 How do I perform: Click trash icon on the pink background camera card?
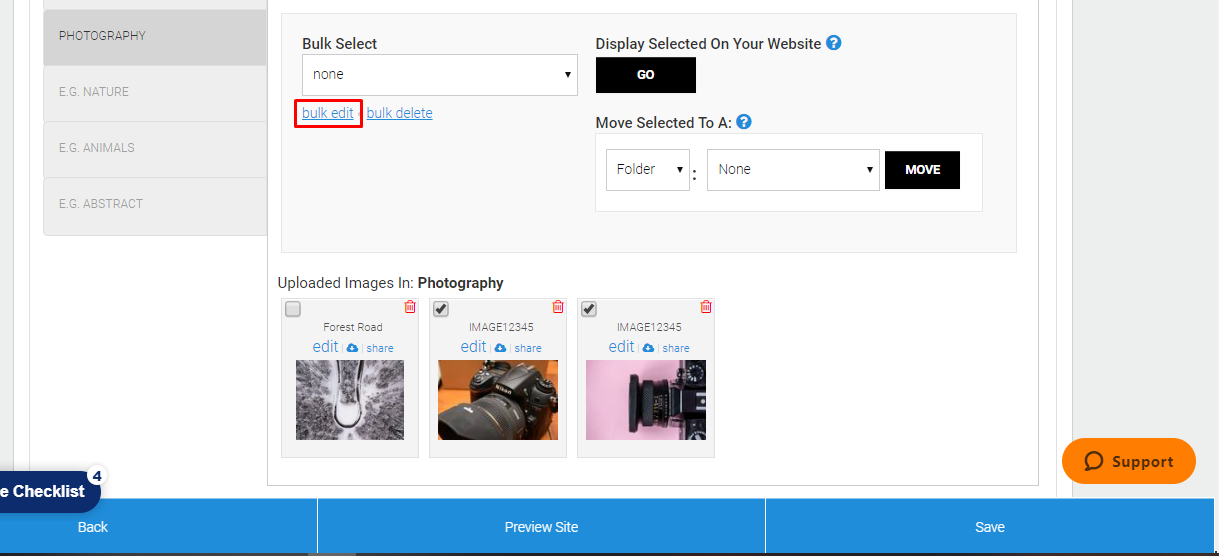706,307
